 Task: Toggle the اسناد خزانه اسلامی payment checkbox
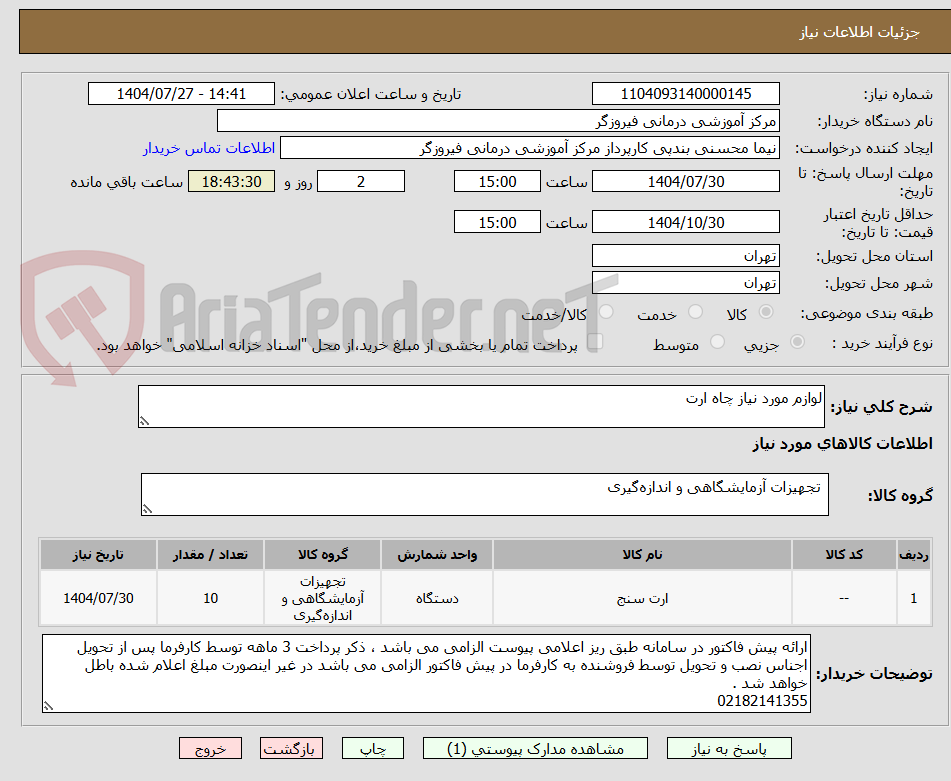pos(595,341)
